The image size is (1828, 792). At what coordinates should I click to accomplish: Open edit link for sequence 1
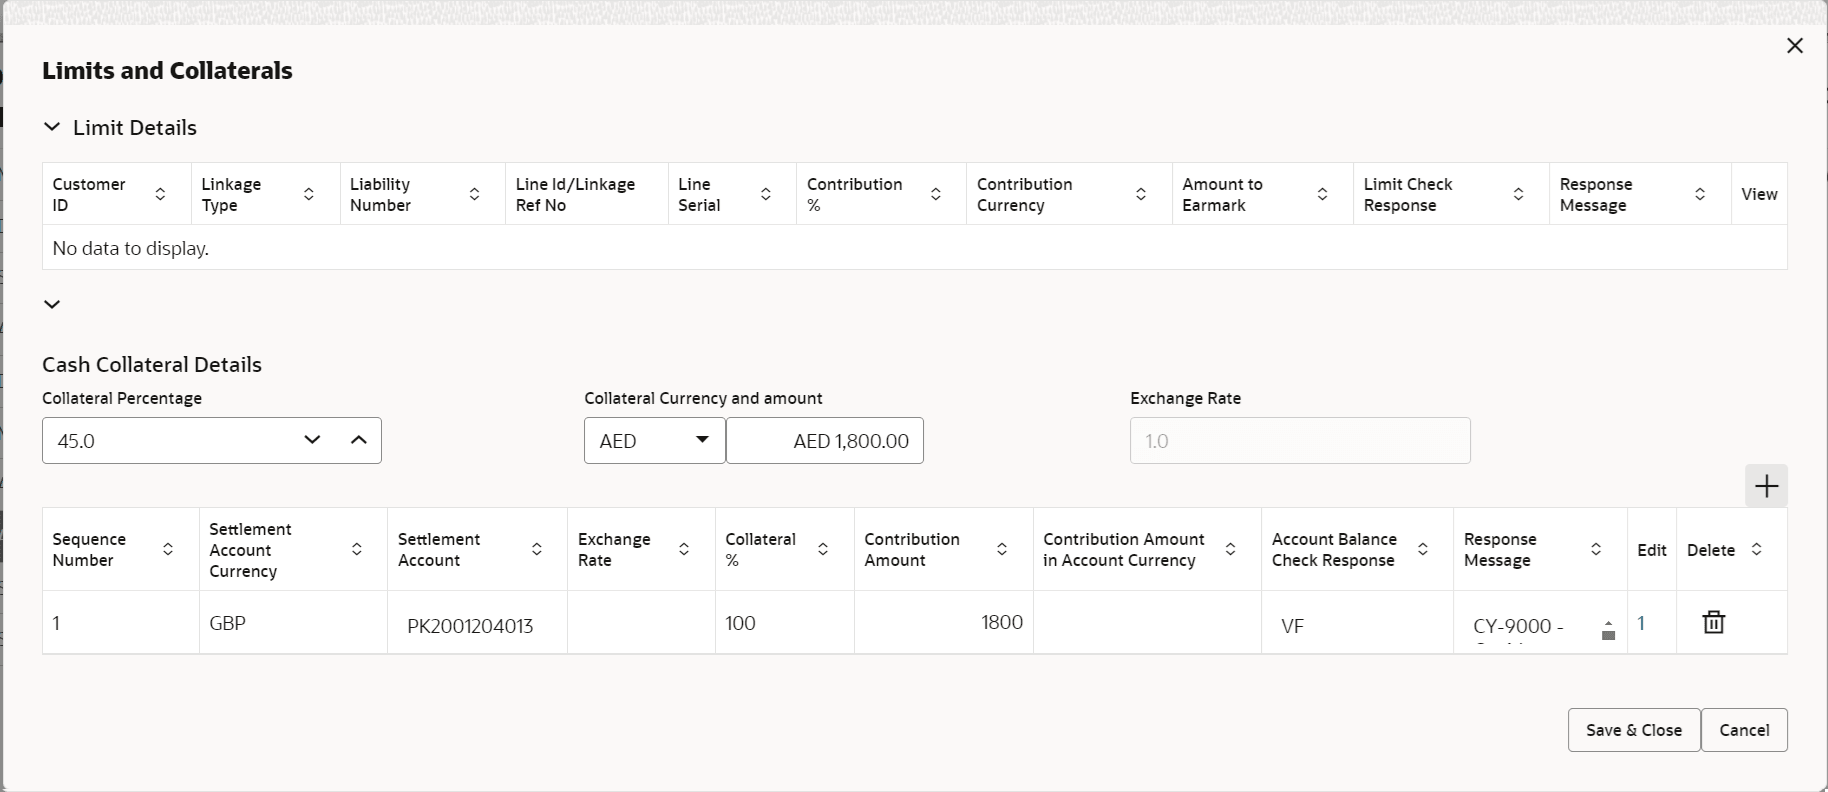click(x=1641, y=623)
